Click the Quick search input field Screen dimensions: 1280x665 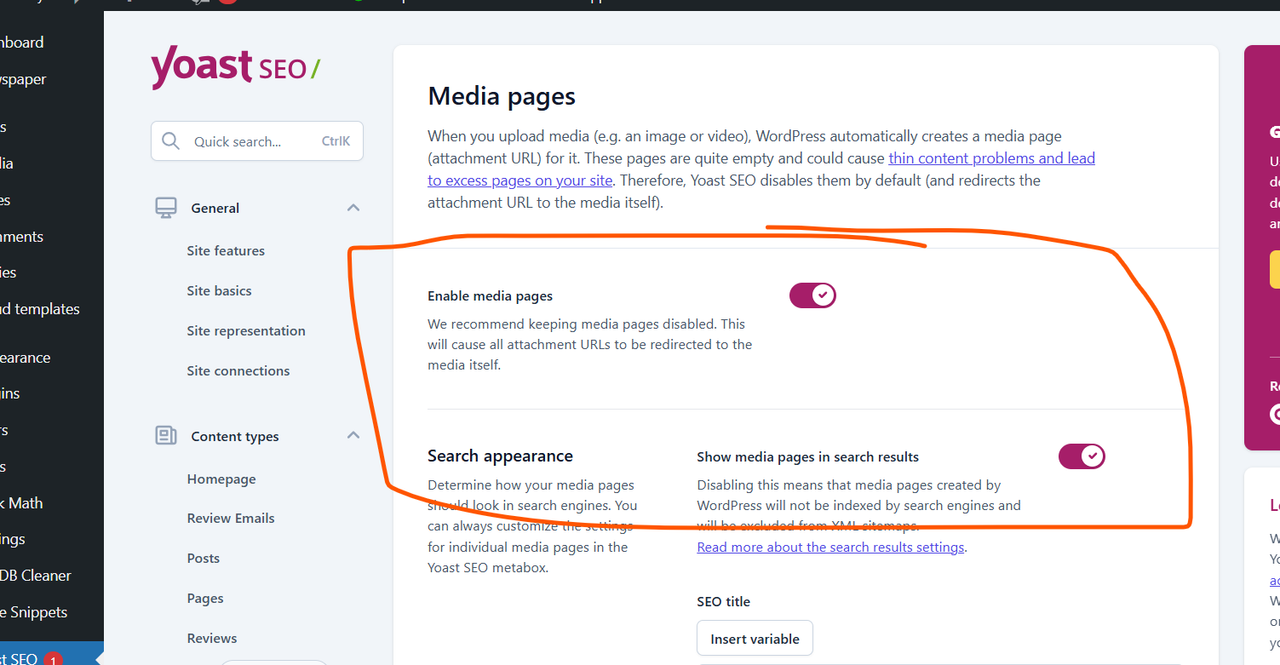(257, 142)
